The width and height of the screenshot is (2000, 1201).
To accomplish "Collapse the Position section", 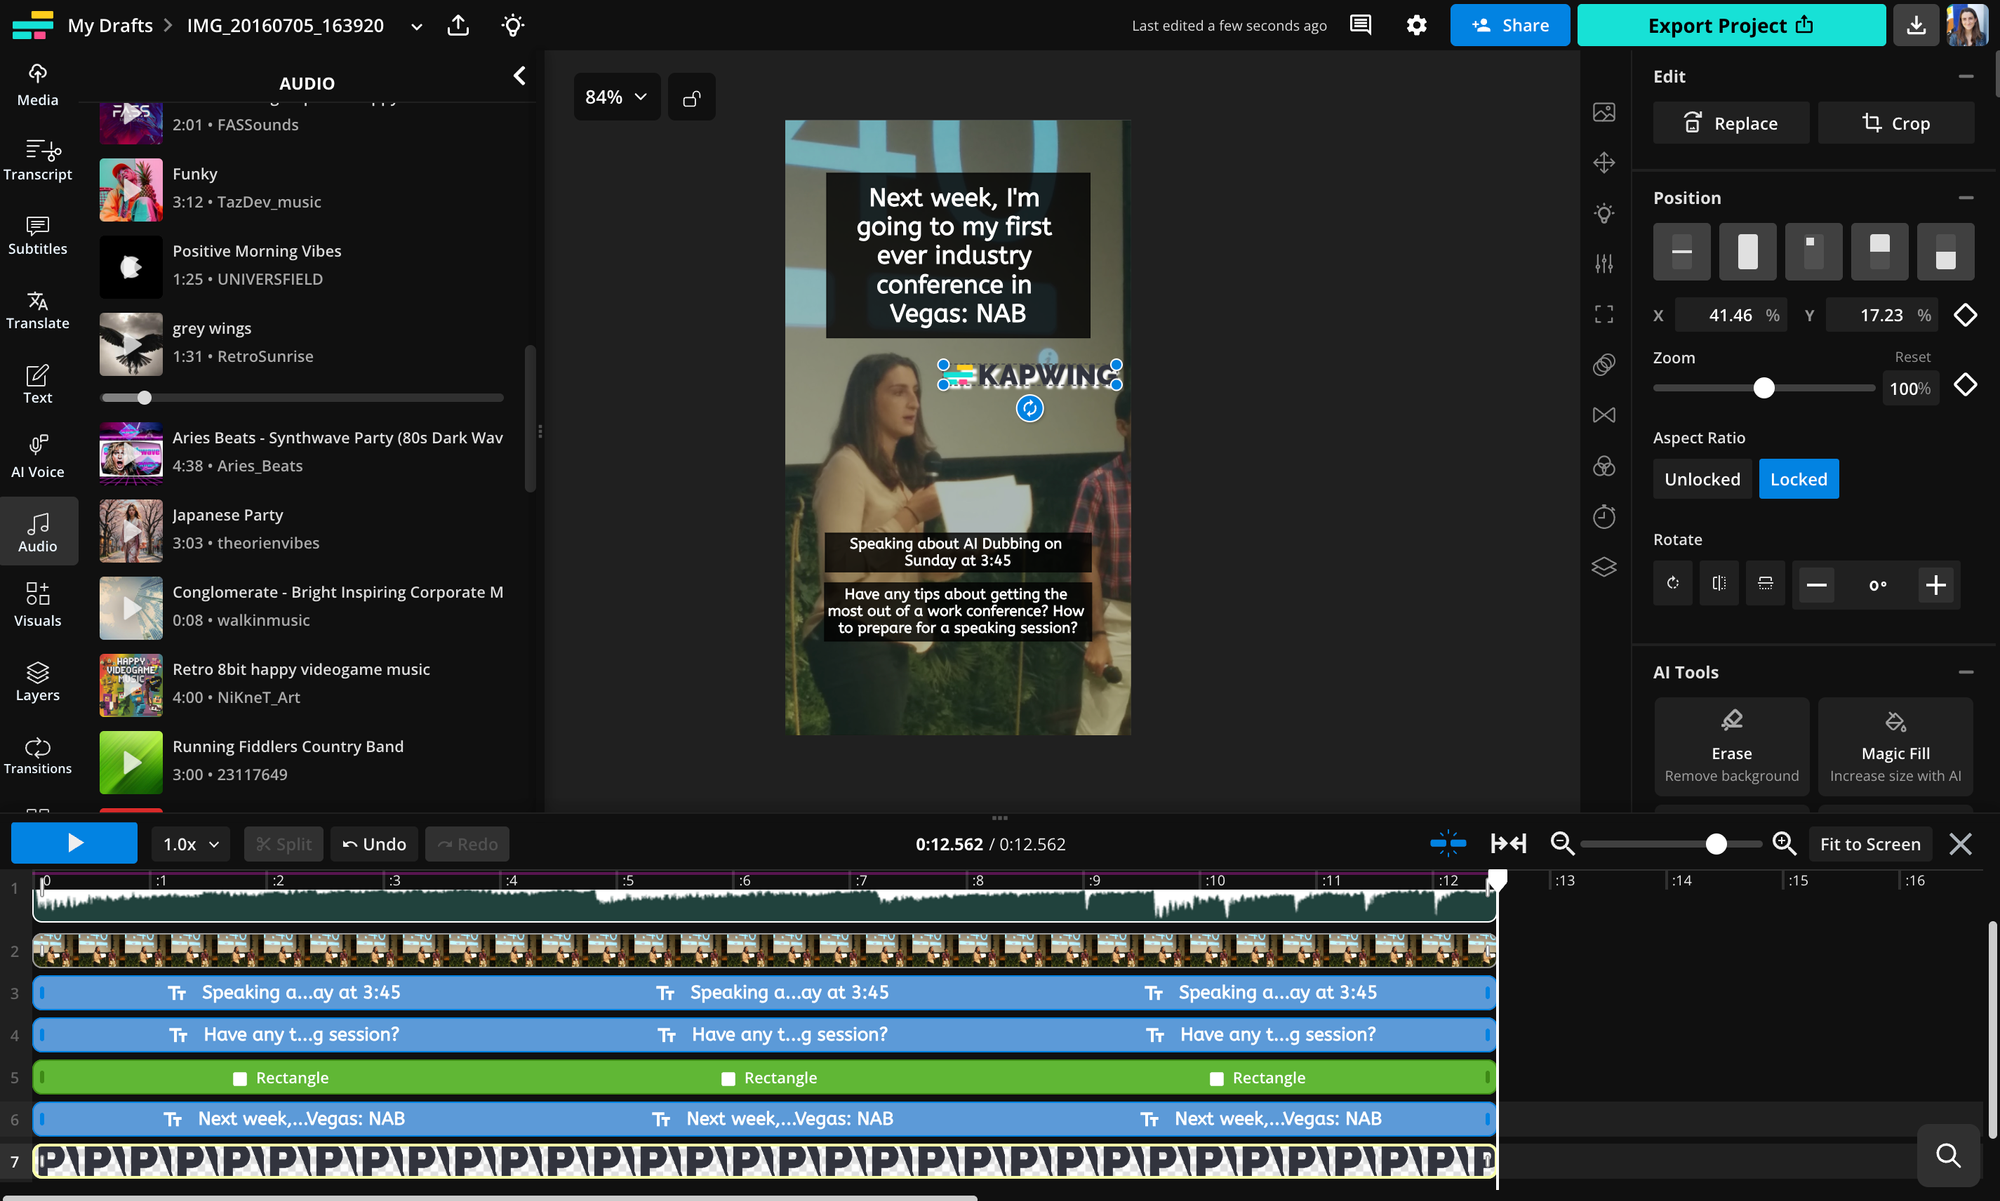I will point(1965,198).
